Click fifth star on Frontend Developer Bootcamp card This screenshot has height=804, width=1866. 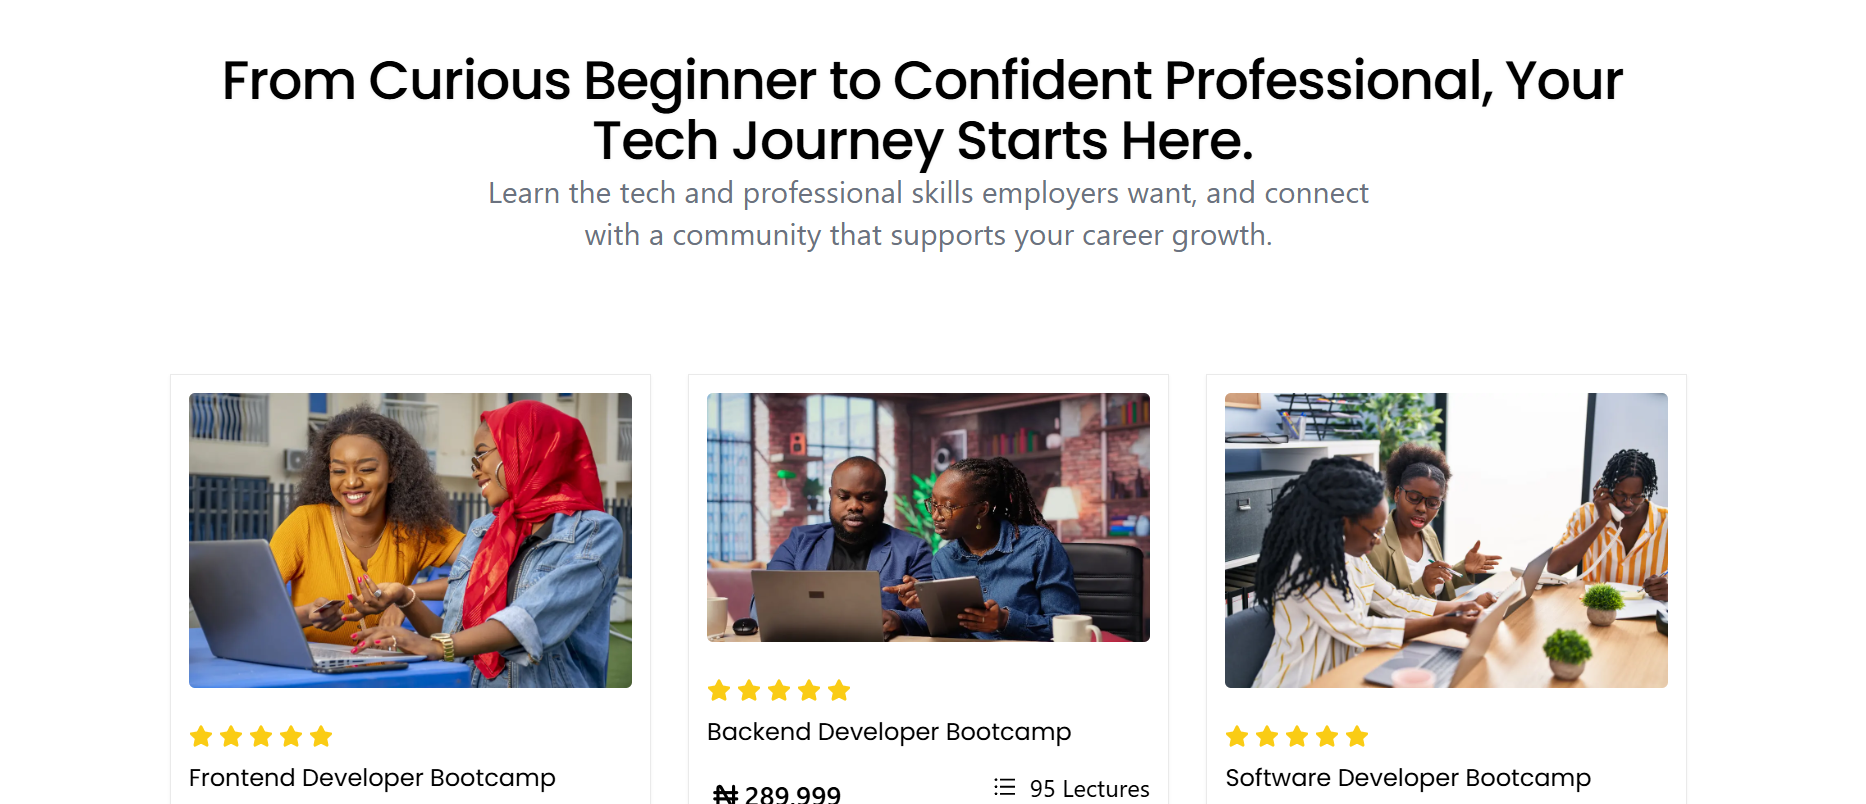(x=321, y=737)
